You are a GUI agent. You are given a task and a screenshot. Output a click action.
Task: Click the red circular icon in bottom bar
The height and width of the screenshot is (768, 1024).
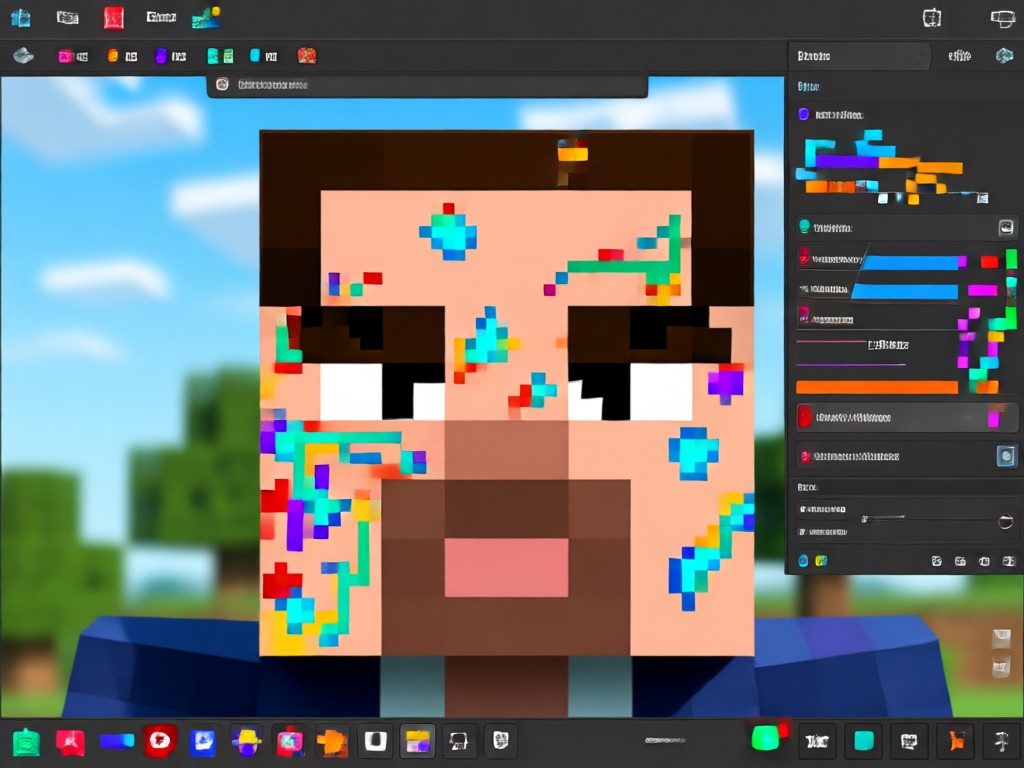(160, 741)
